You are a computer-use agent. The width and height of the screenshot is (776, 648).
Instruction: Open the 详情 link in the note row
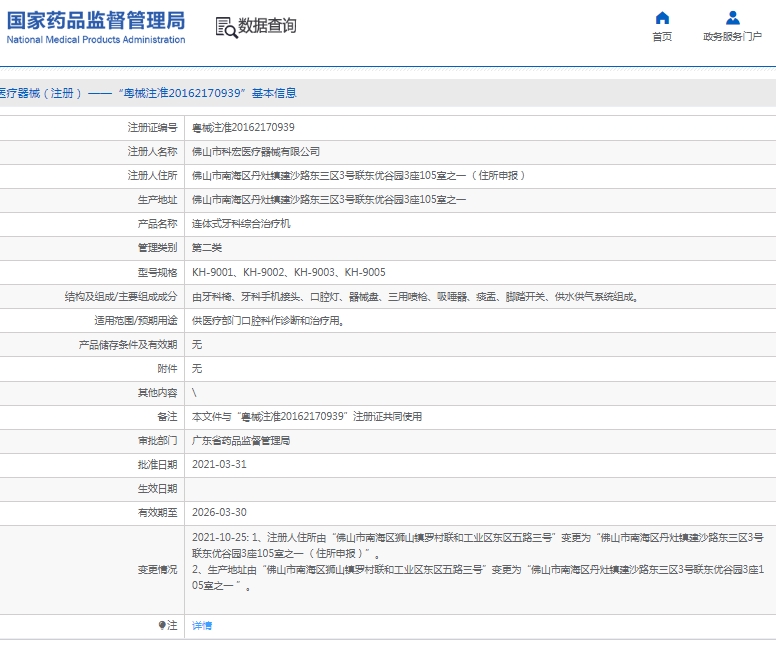[x=202, y=626]
